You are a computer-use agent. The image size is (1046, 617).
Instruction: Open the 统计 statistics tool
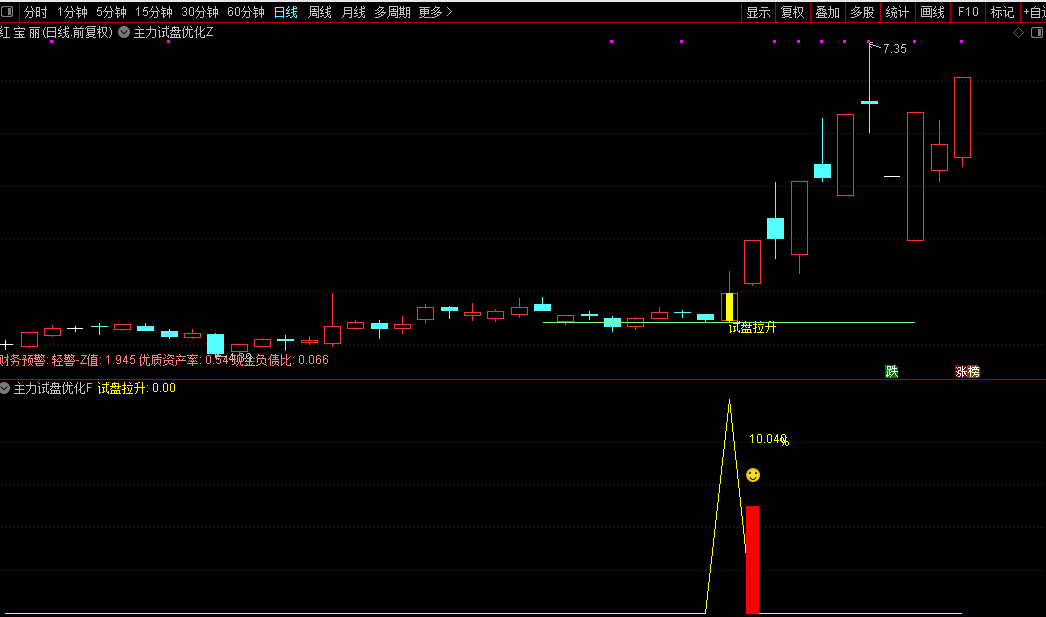(897, 12)
